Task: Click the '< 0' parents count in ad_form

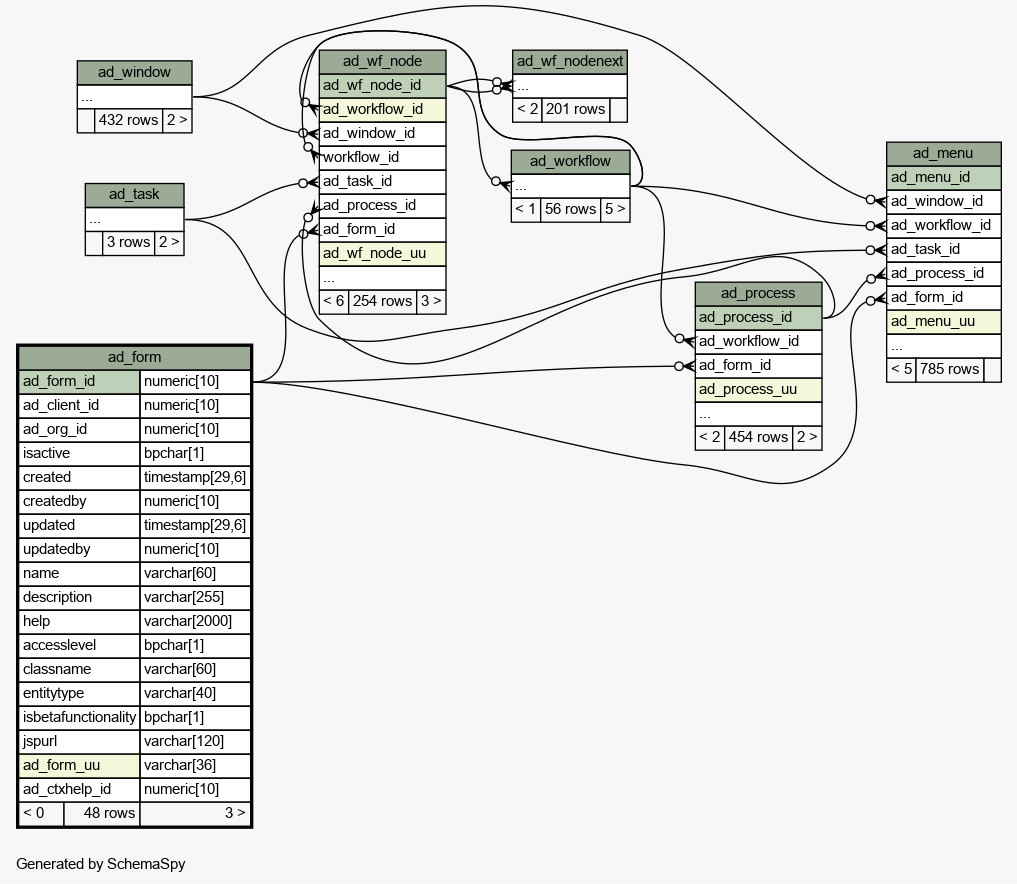Action: coord(42,813)
